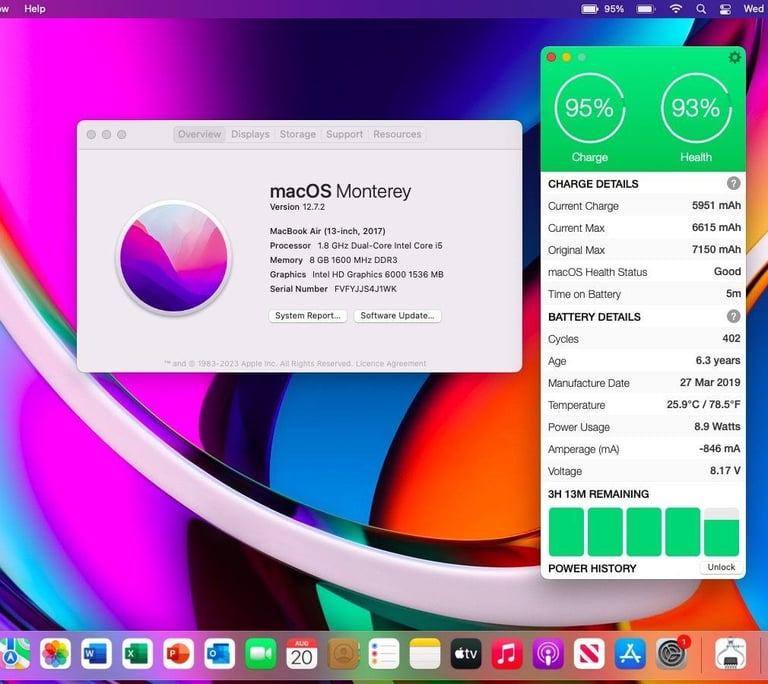768x684 pixels.
Task: Click the 95% battery status in menu bar
Action: pyautogui.click(x=602, y=9)
